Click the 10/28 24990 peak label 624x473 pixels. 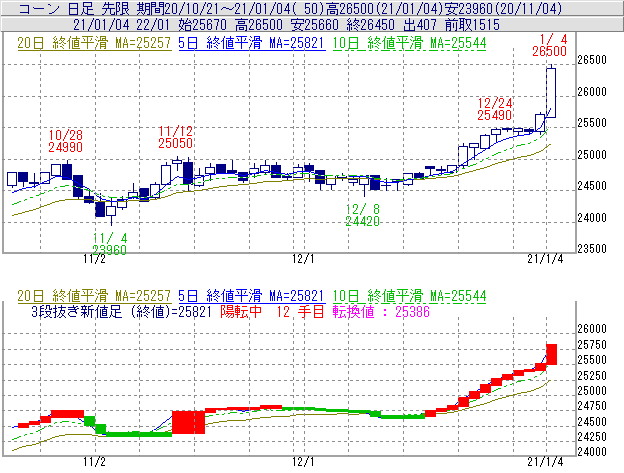pyautogui.click(x=66, y=141)
